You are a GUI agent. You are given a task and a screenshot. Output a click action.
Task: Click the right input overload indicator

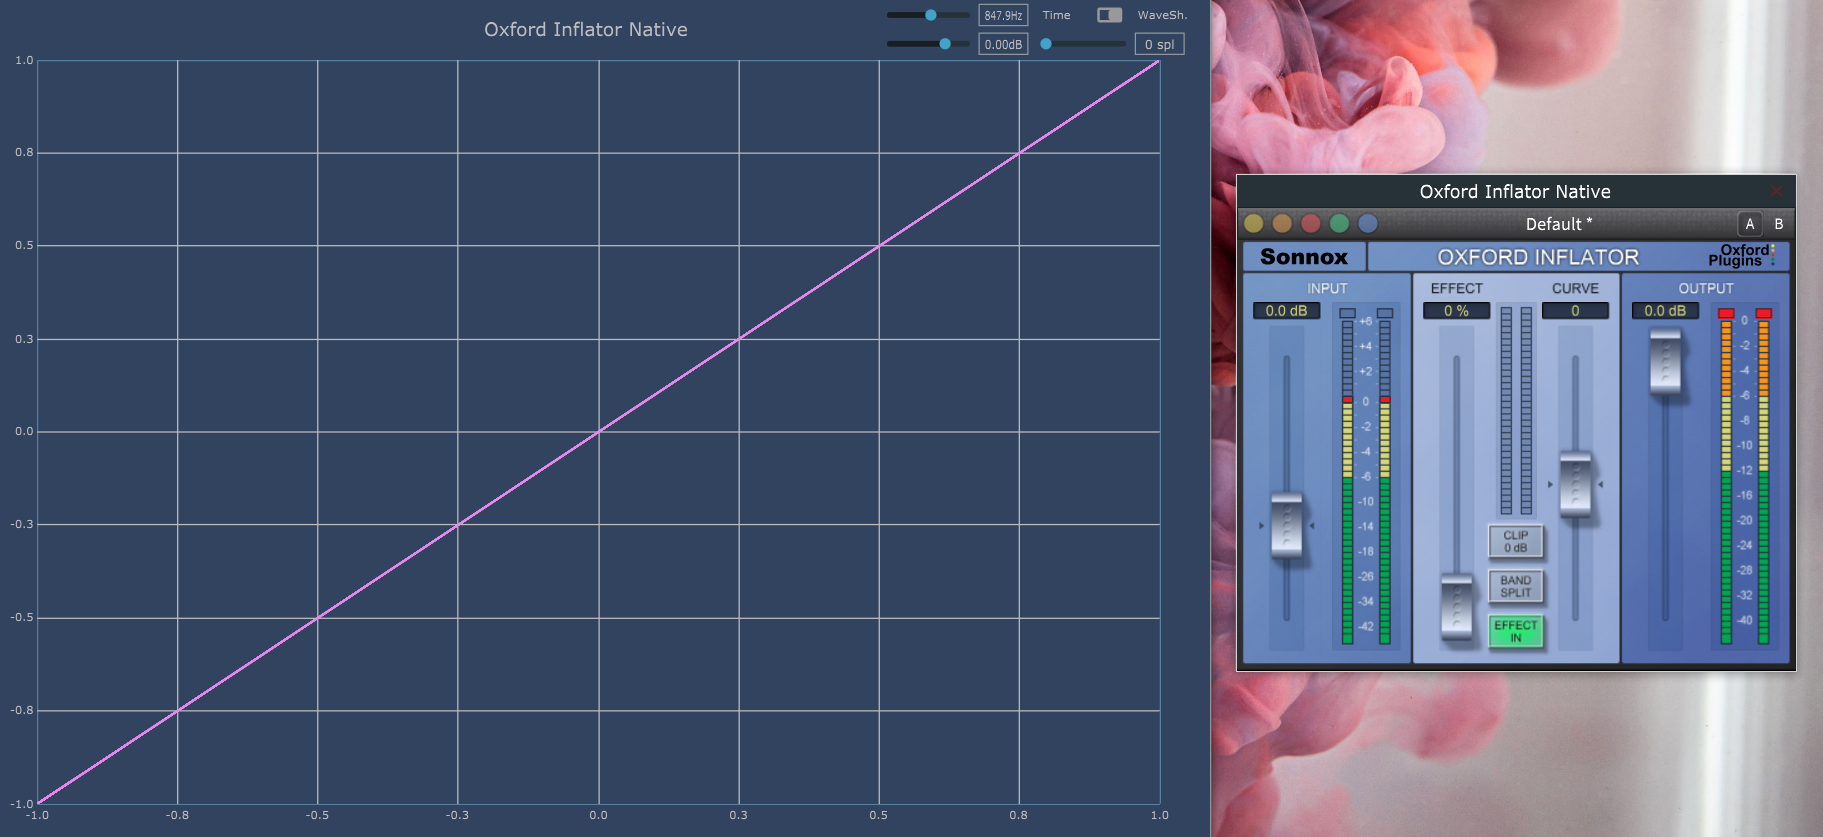[x=1385, y=313]
